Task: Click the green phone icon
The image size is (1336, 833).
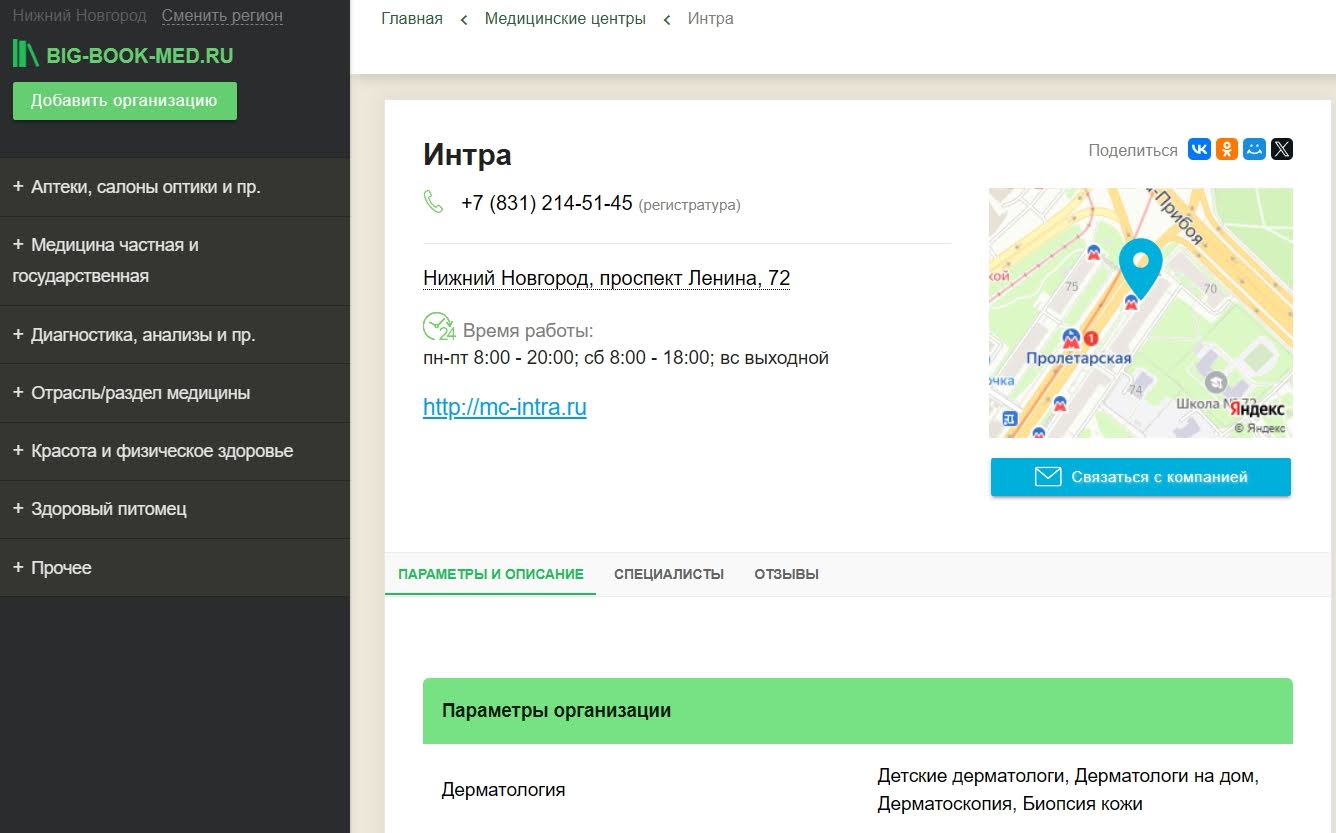Action: click(433, 203)
